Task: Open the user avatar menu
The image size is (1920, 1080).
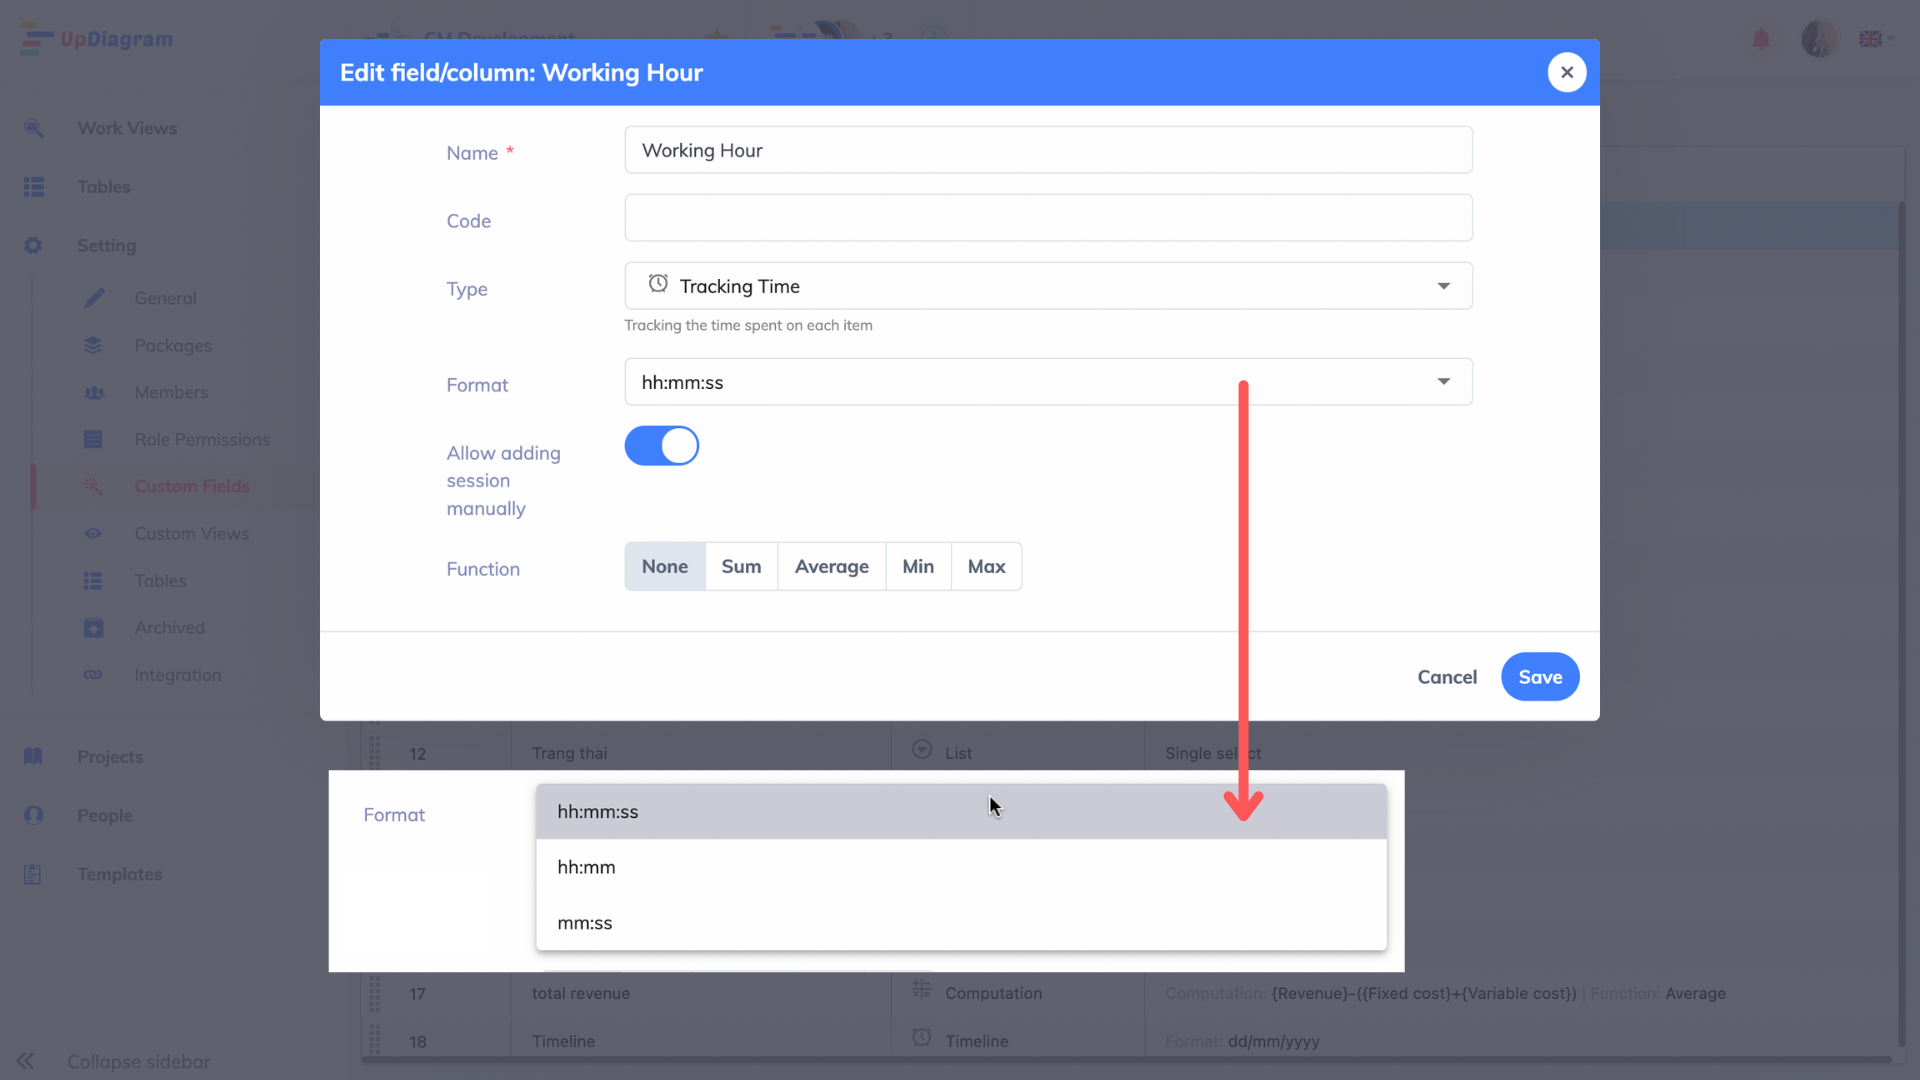Action: click(x=1818, y=39)
